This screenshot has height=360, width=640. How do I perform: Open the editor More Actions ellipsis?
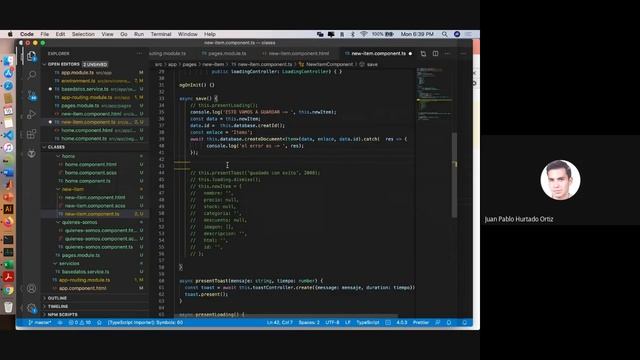447,53
